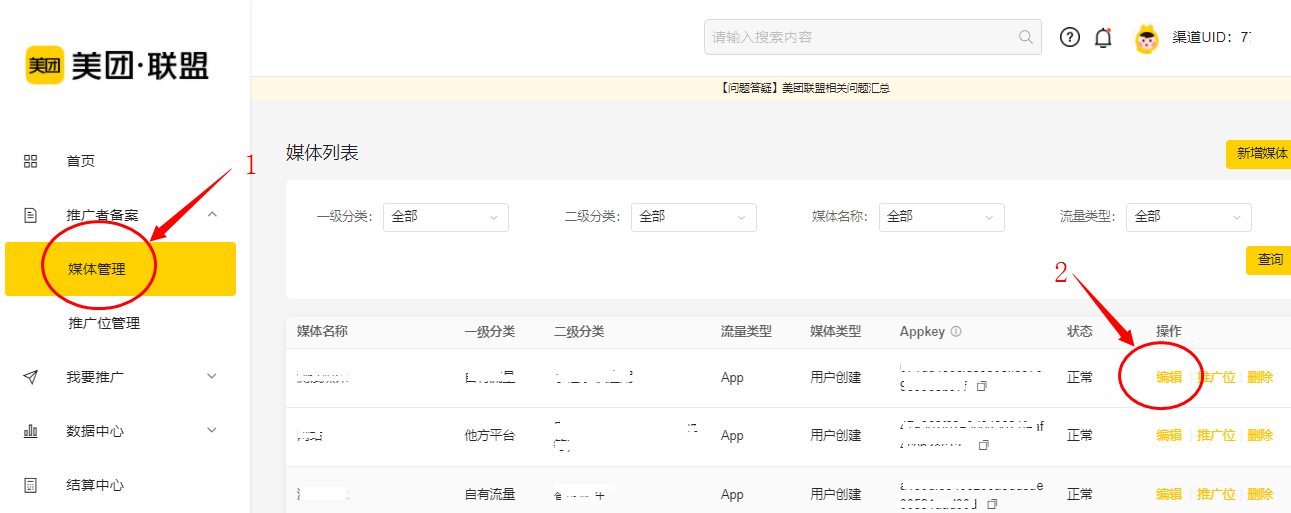Copy the Appkey in first table row

tap(981, 386)
